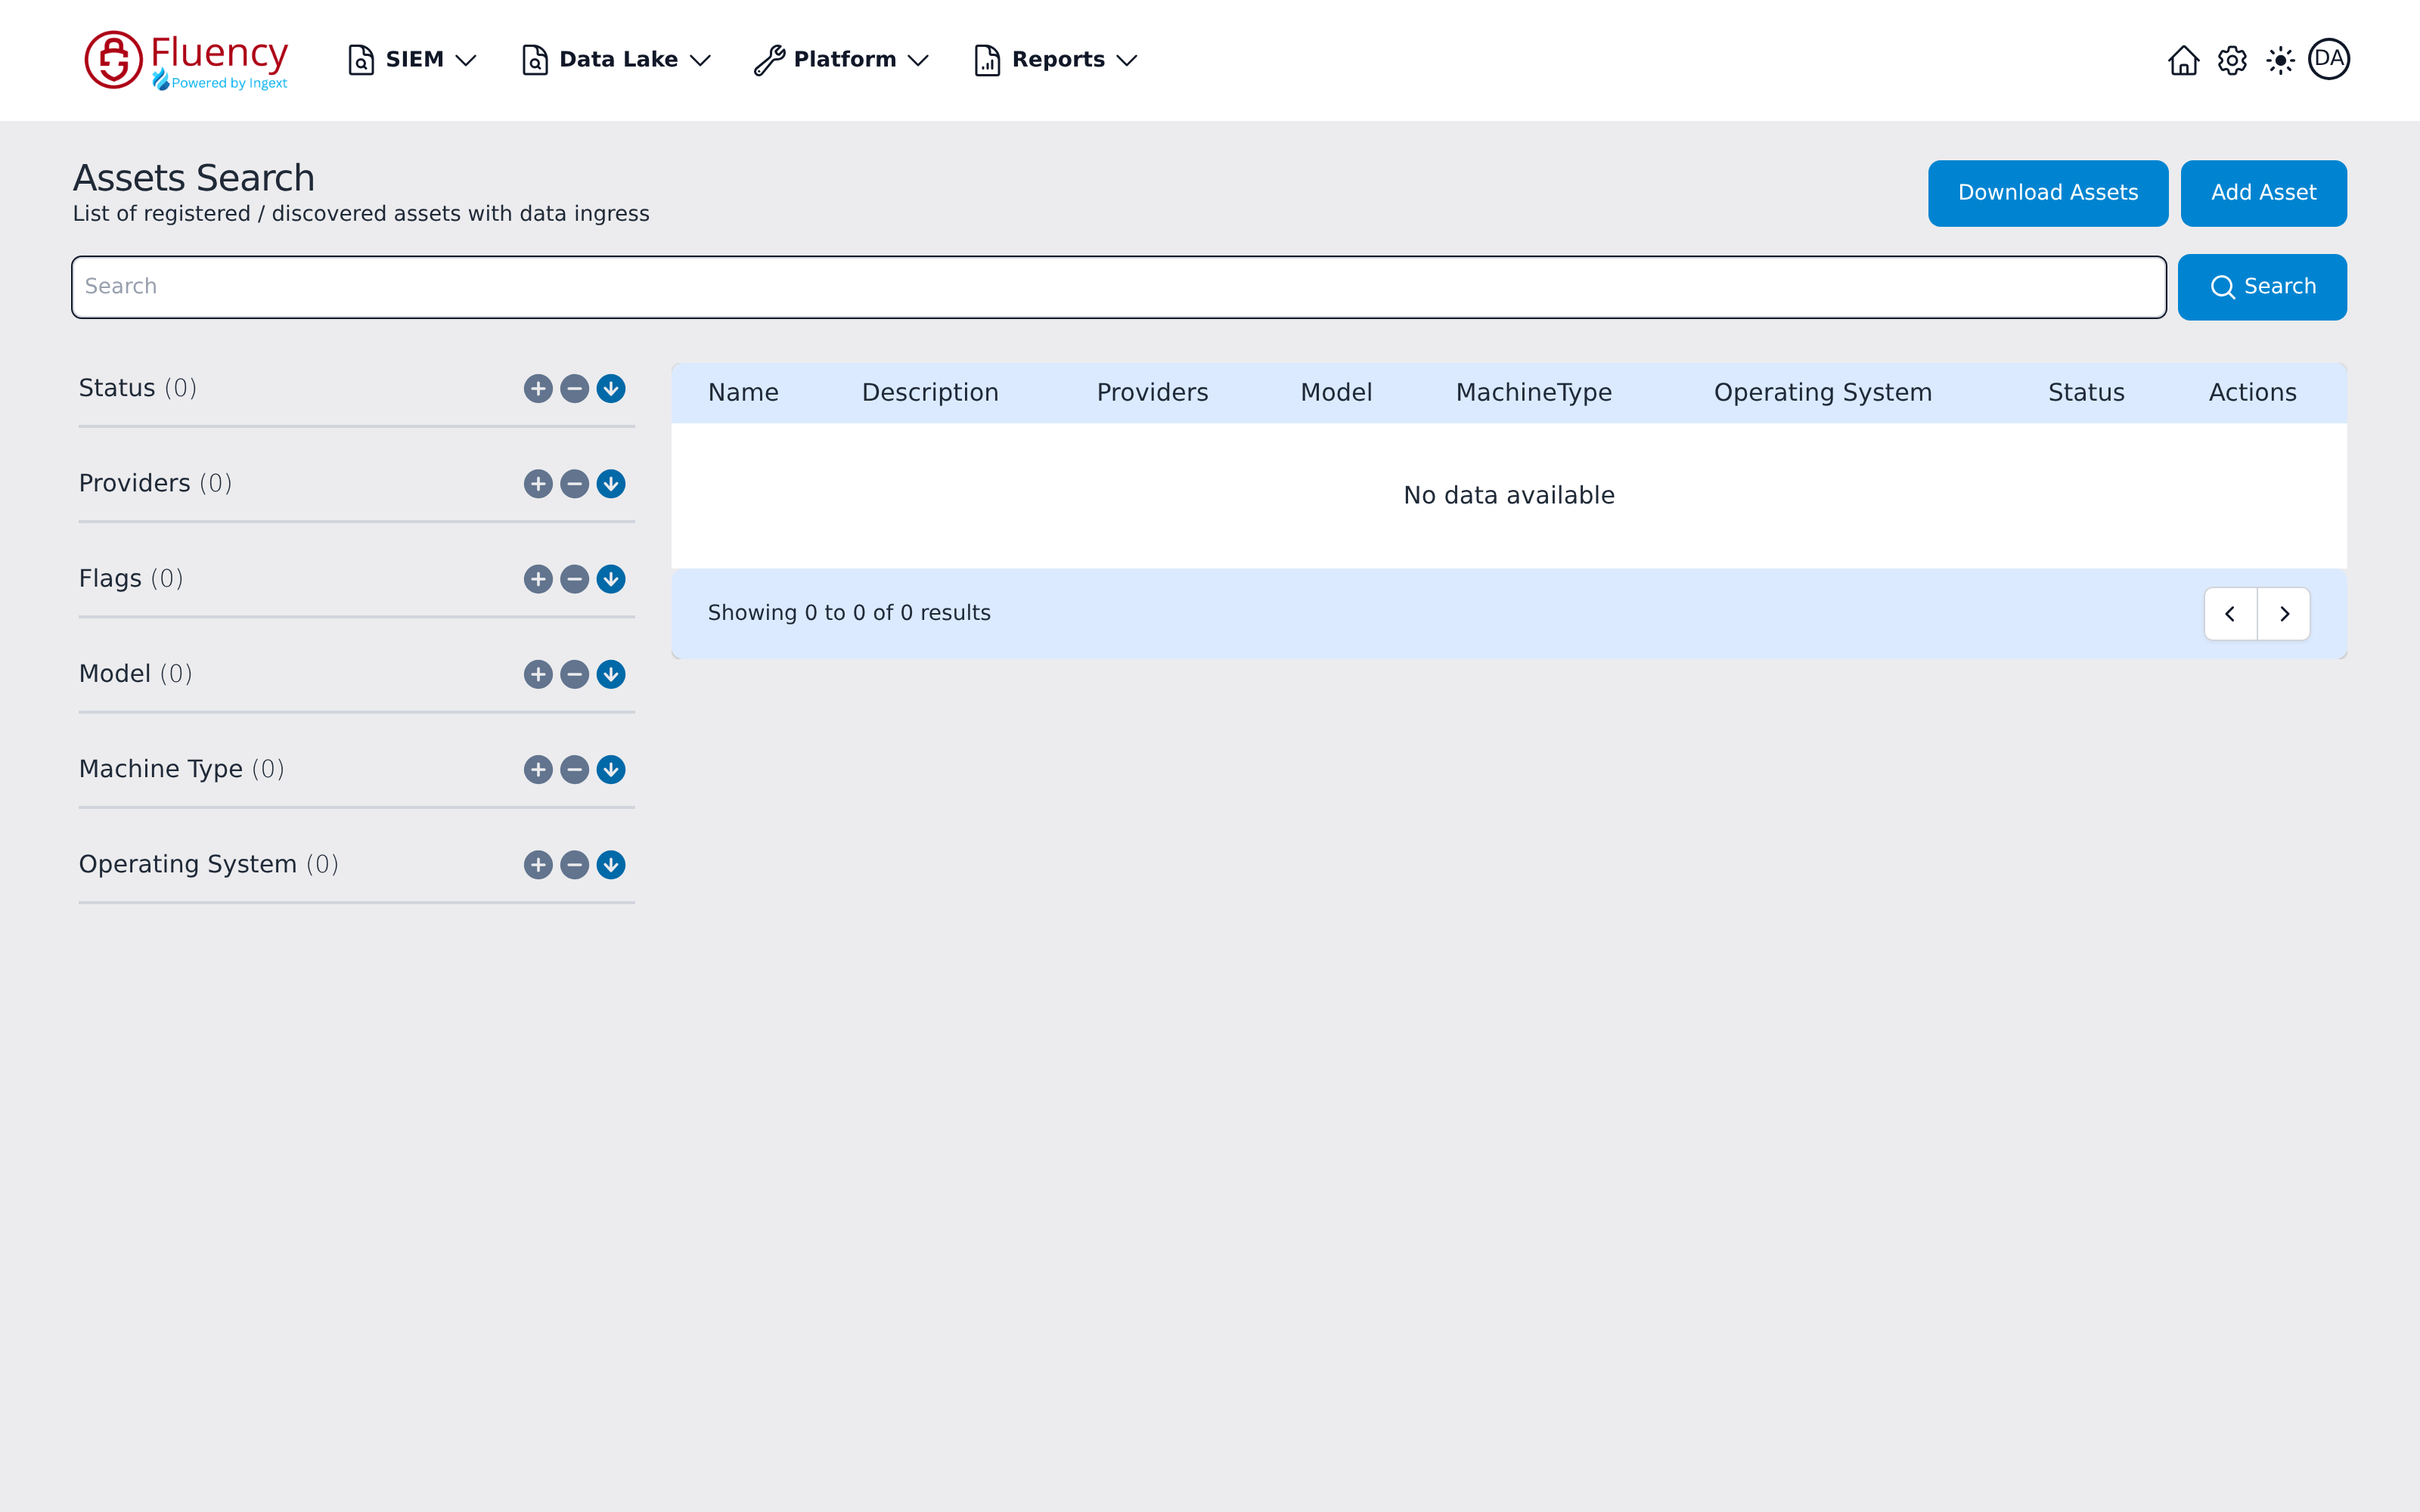Click the 'Showing 0 to 0 of 0 results' text
Viewport: 2420px width, 1512px height.
(x=849, y=613)
